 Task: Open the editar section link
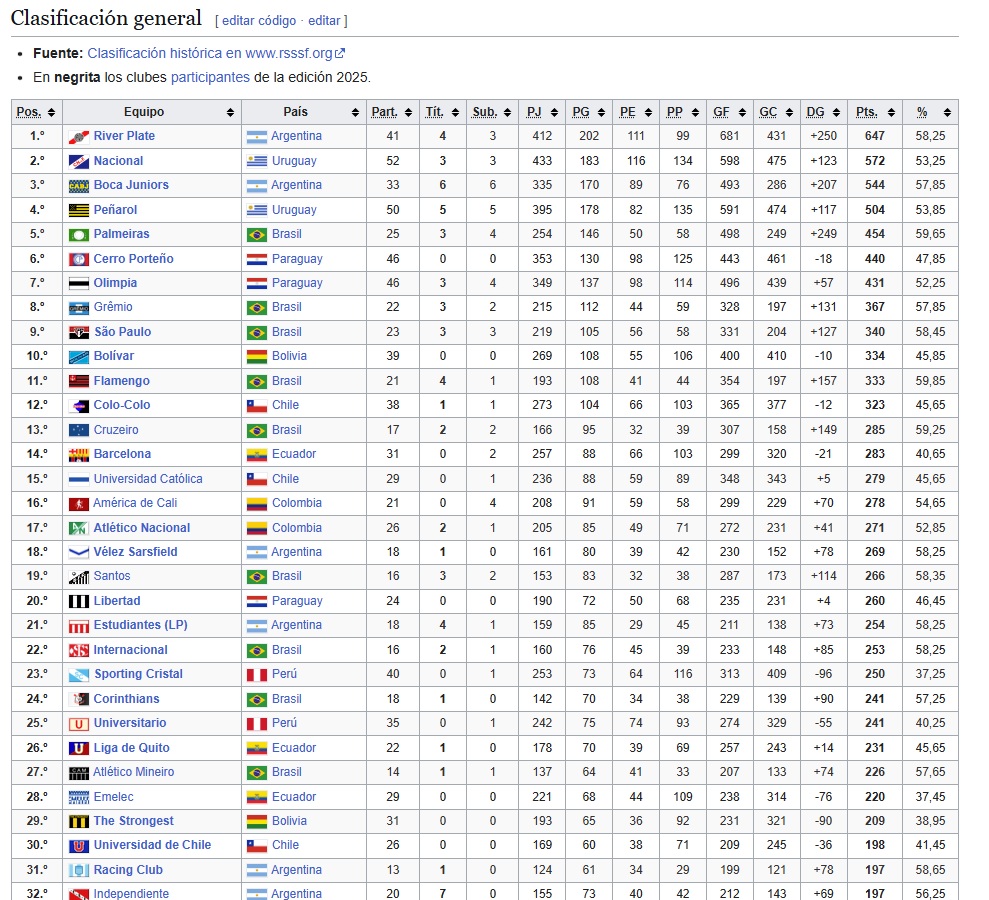point(324,21)
